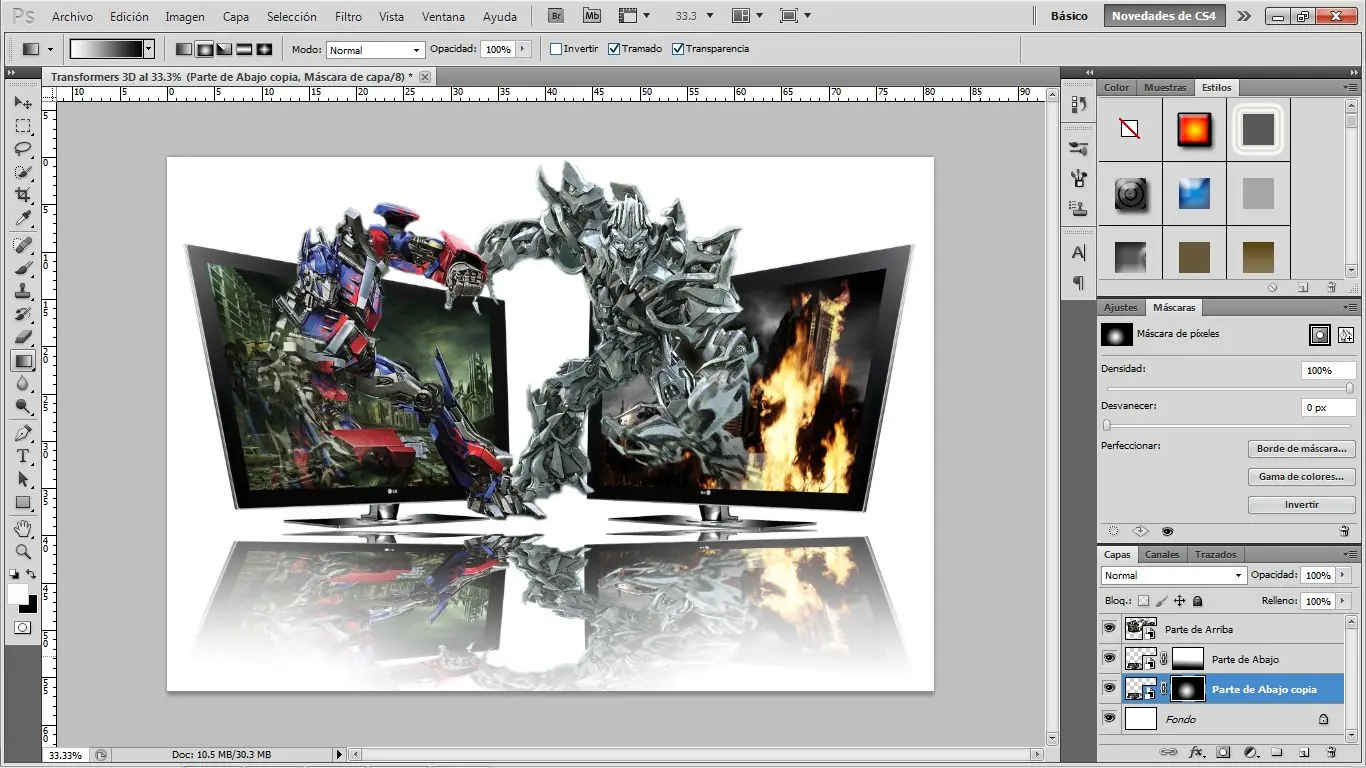The width and height of the screenshot is (1366, 768).
Task: Open the gradient picker dropdown arrow
Action: (149, 48)
